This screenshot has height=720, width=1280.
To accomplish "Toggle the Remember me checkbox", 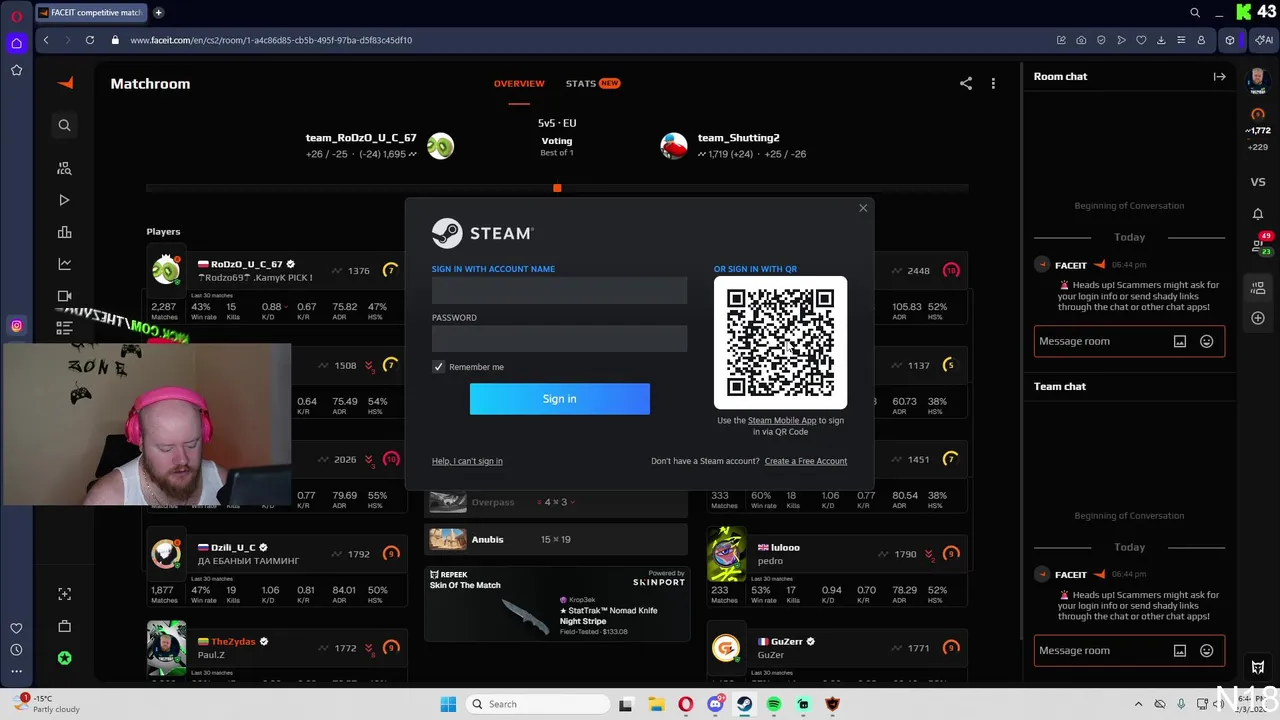I will click(438, 367).
